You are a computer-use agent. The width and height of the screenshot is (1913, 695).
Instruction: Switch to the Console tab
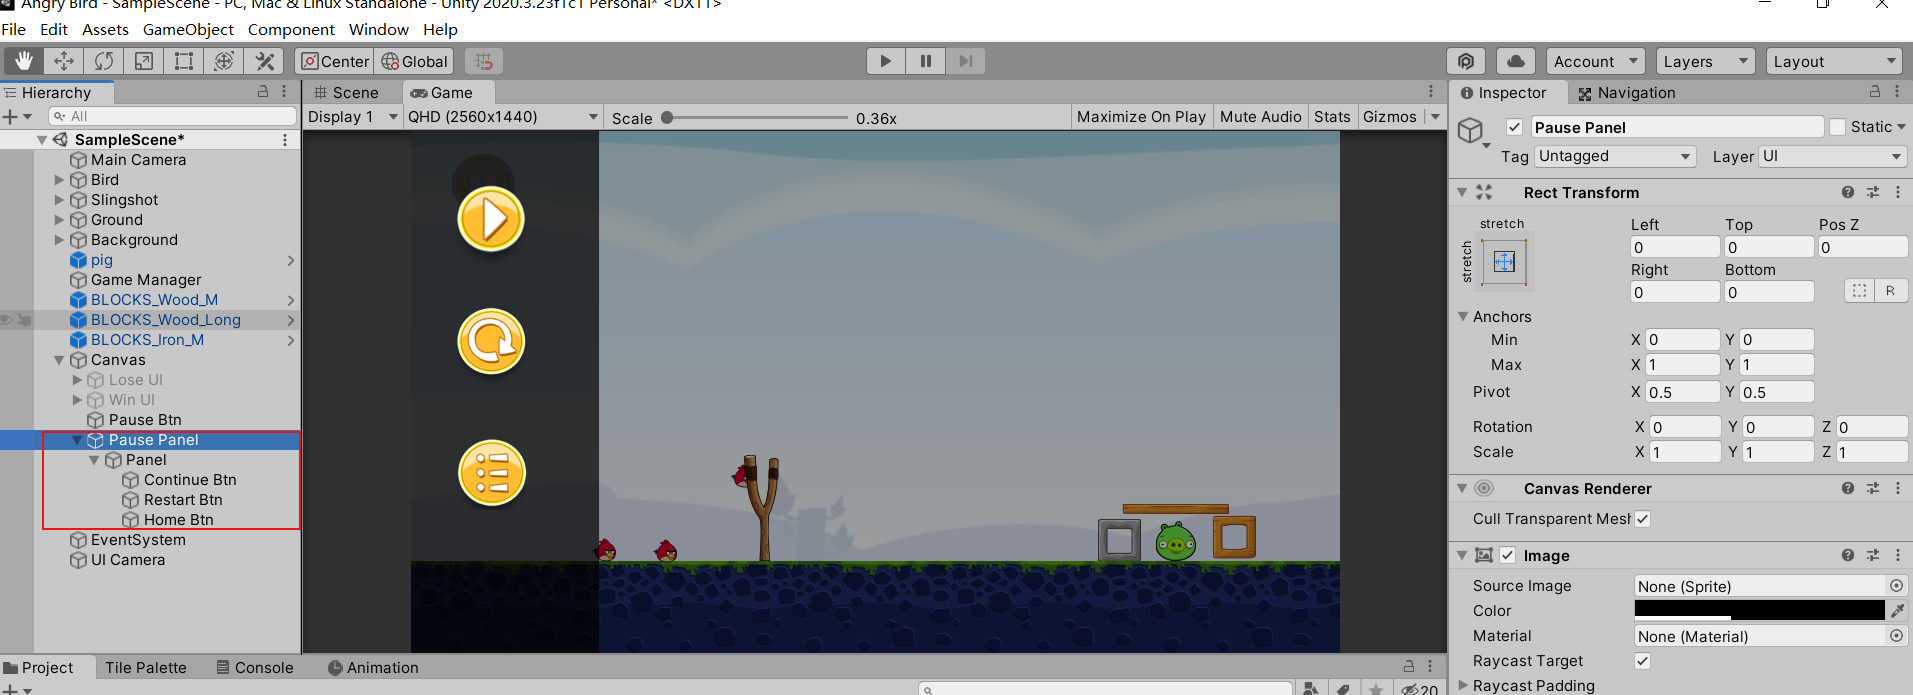pyautogui.click(x=255, y=667)
